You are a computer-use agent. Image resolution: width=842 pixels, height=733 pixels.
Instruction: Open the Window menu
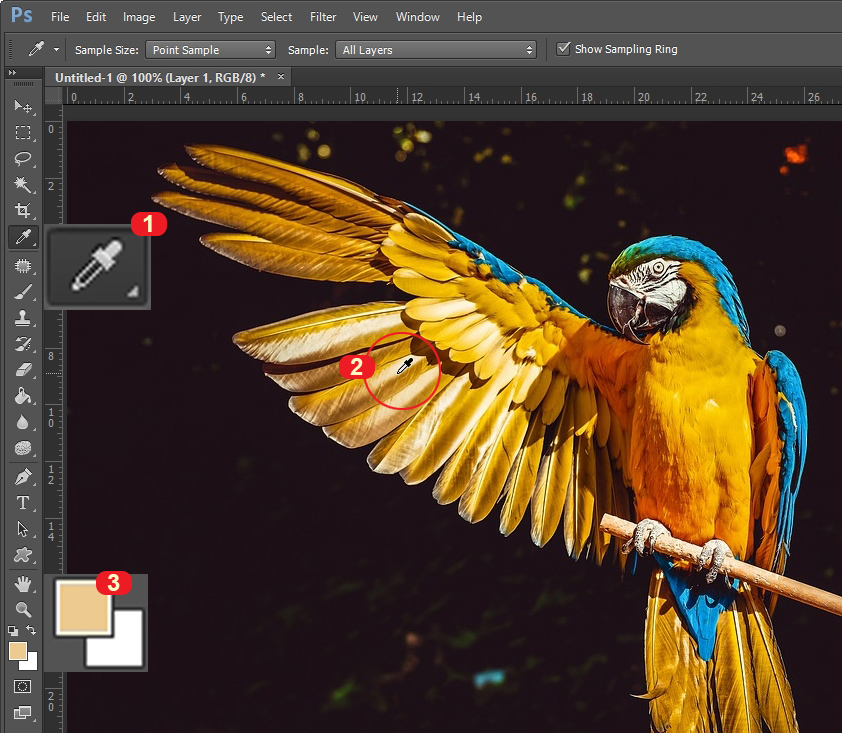pyautogui.click(x=418, y=17)
